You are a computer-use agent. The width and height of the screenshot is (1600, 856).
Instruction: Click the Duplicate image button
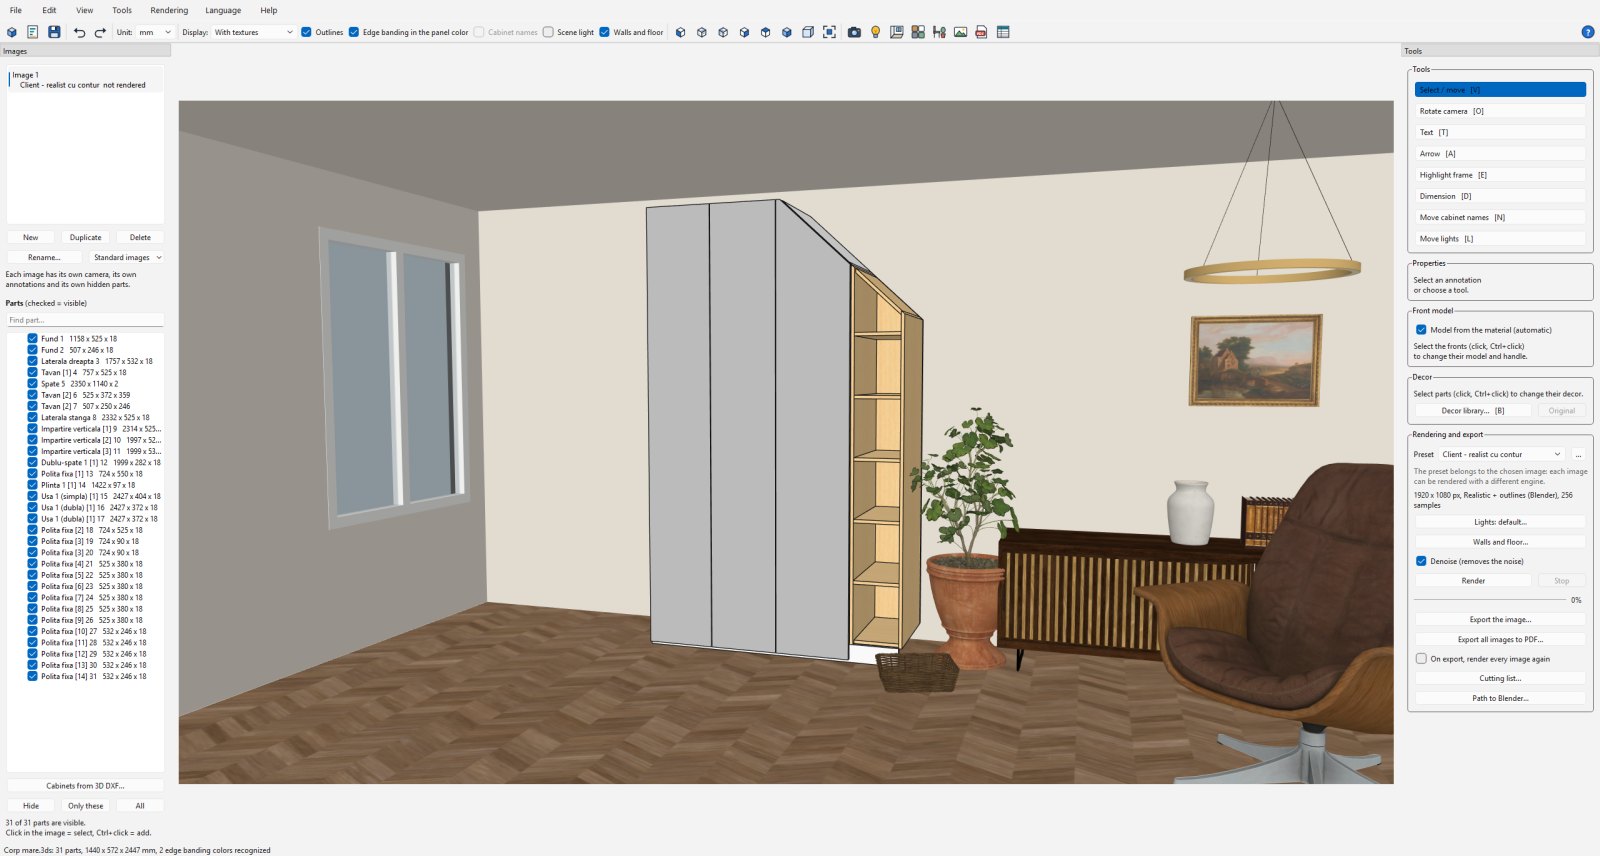86,238
